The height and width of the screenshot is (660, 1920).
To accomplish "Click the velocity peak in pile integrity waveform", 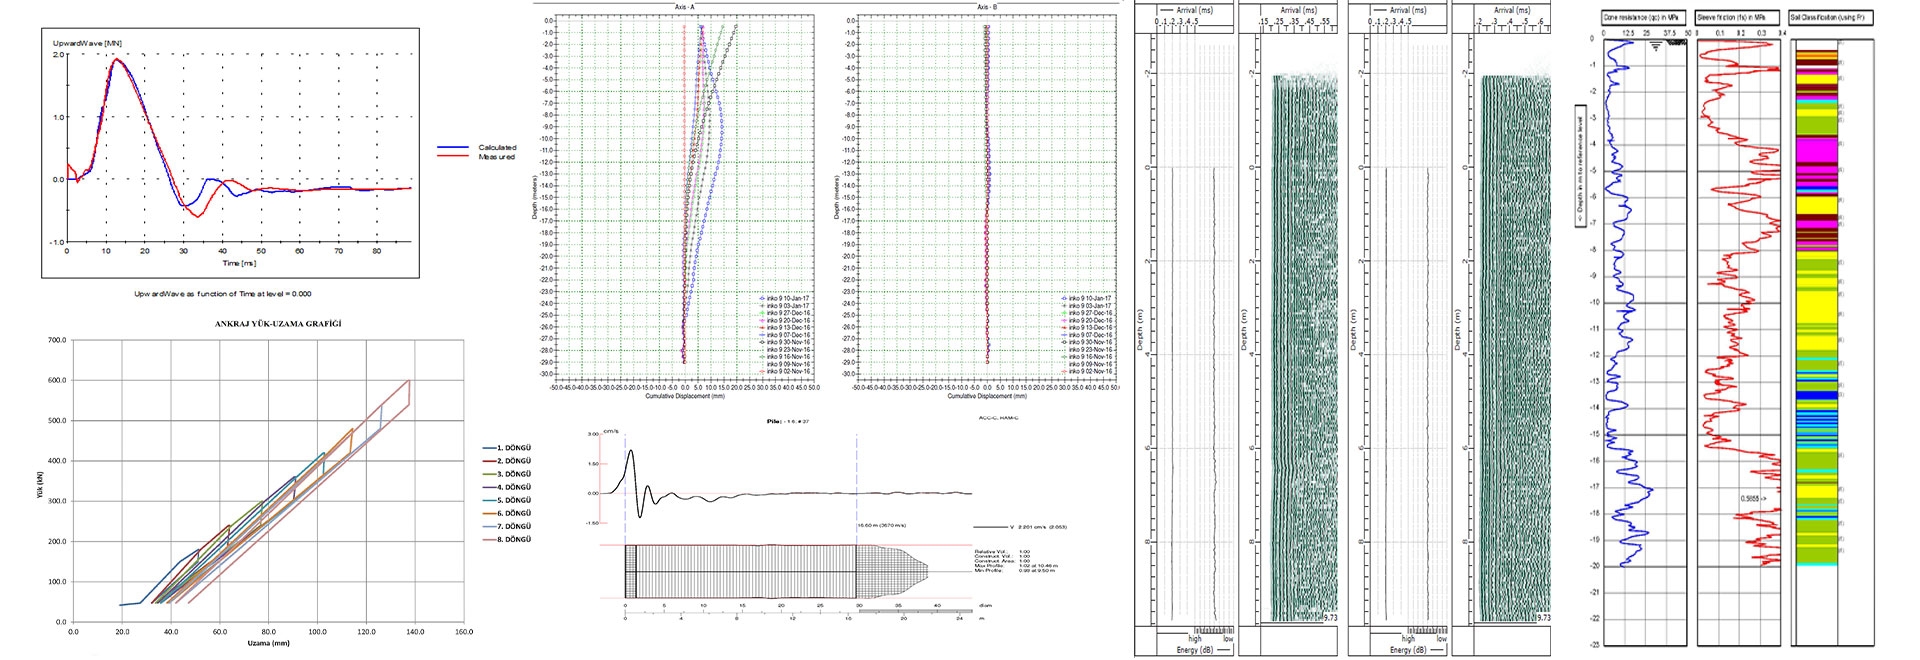I will pyautogui.click(x=631, y=452).
